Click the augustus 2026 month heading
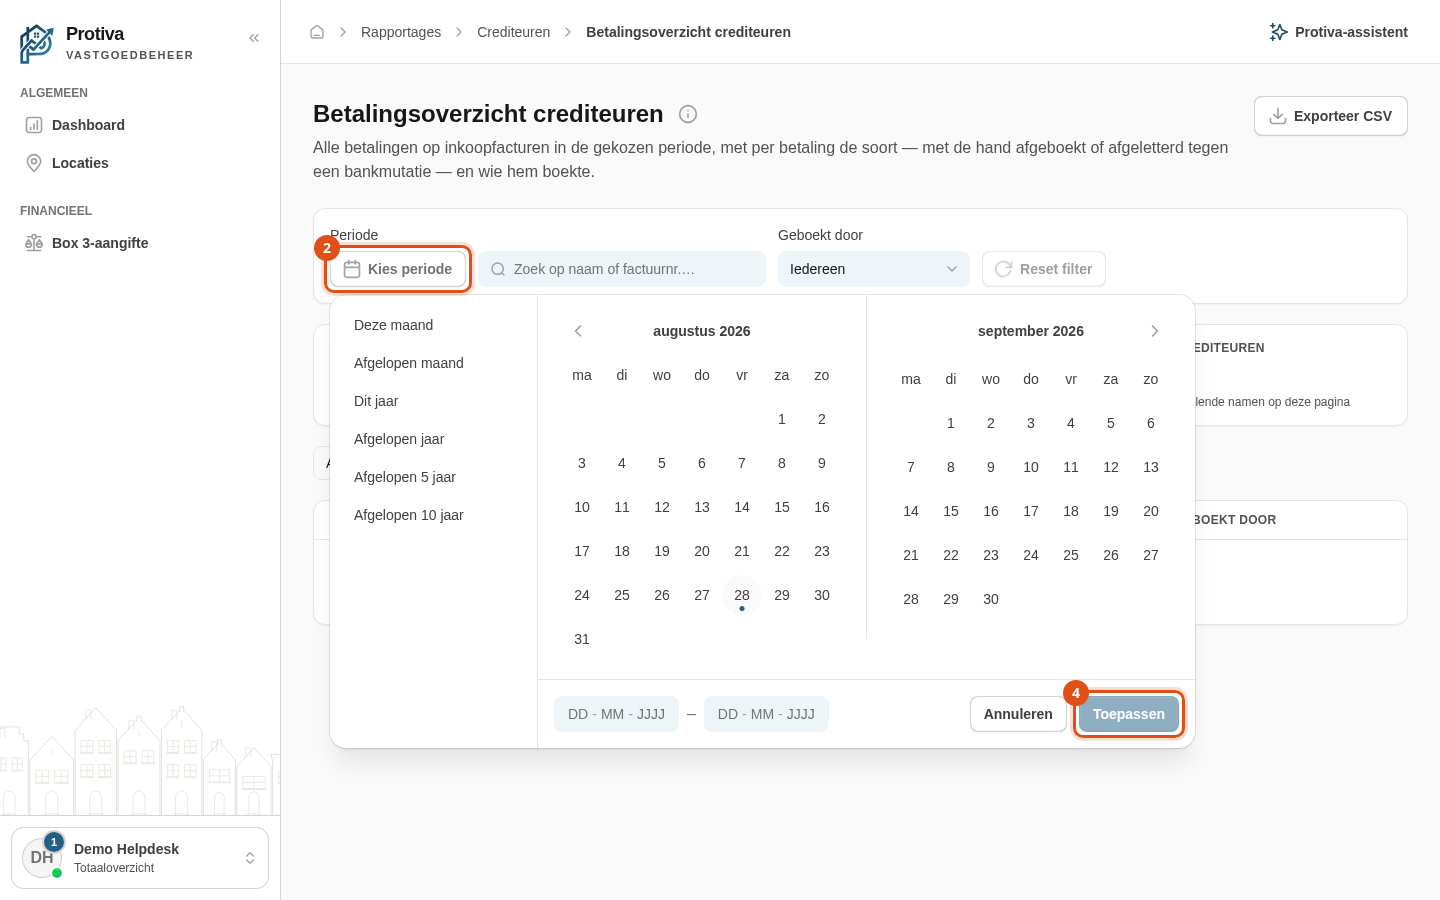 pos(702,331)
